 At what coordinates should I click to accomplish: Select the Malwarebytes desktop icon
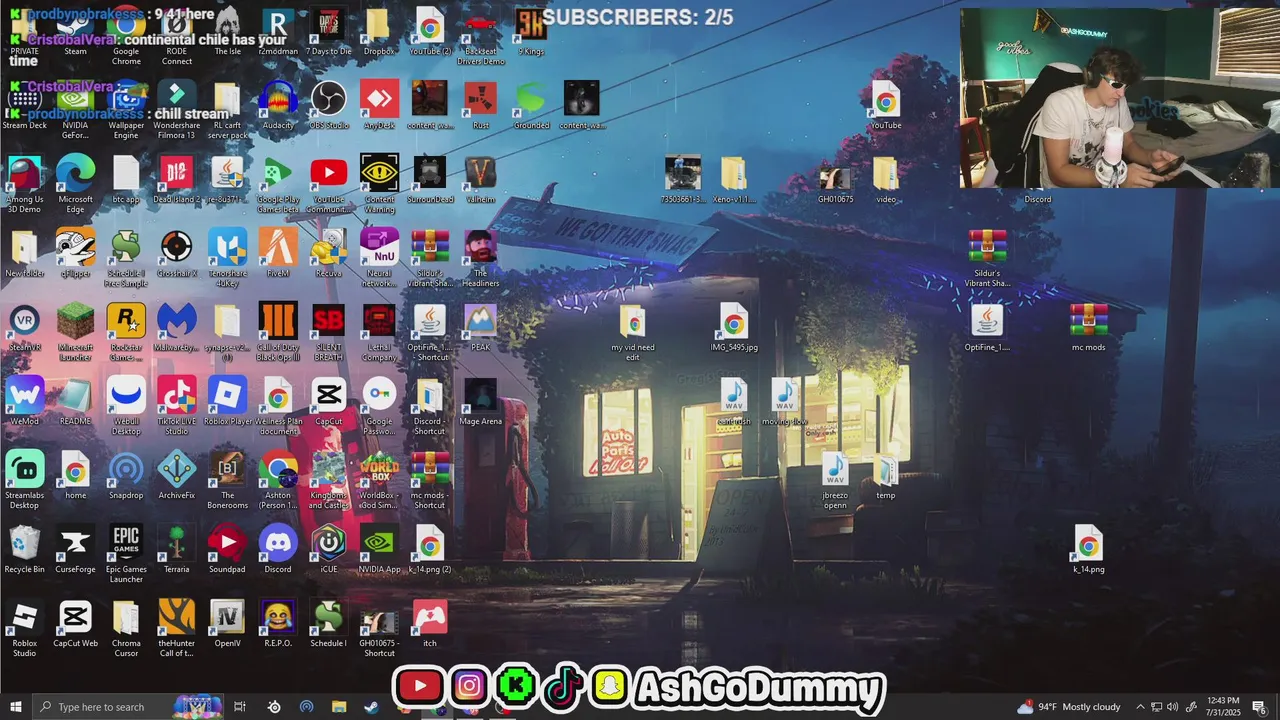[177, 328]
